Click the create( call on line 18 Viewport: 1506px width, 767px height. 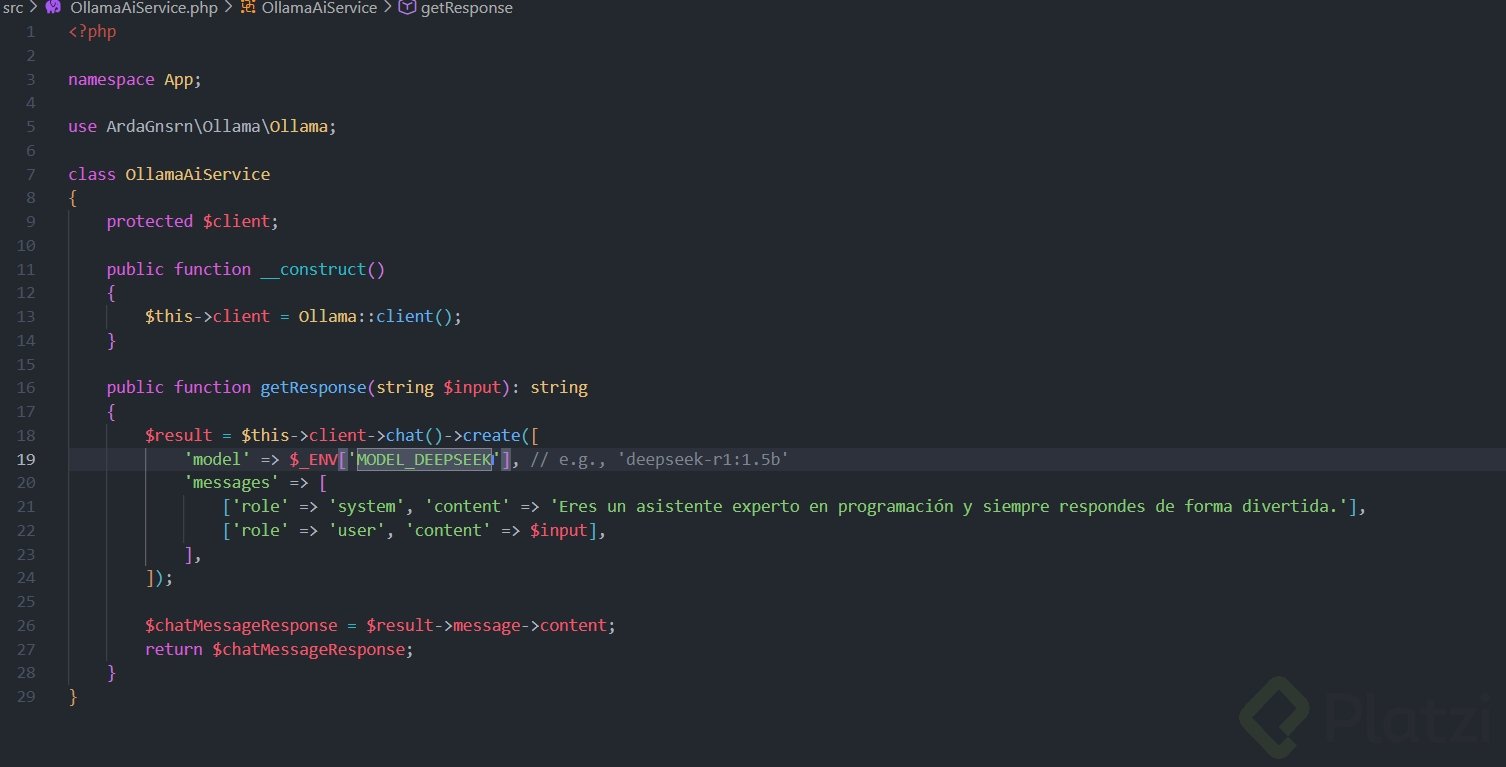pos(496,436)
